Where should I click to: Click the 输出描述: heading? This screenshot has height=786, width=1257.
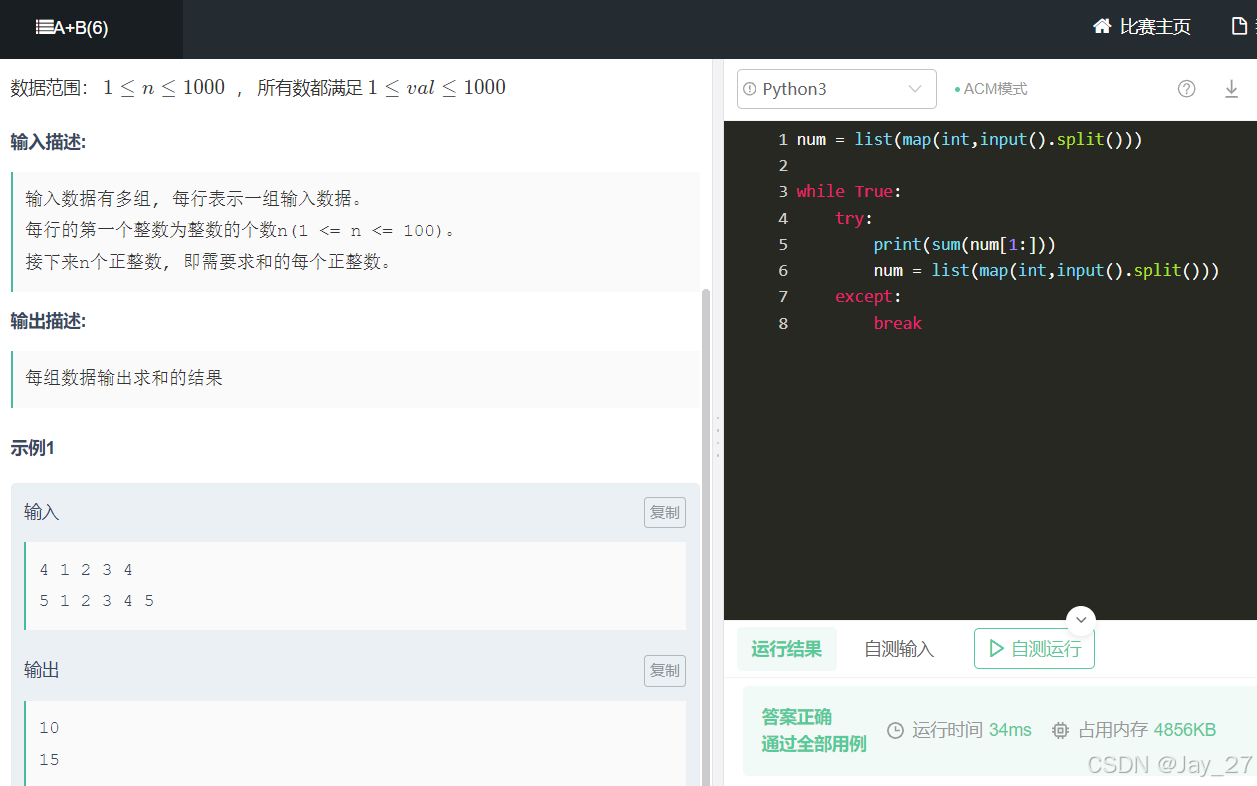click(x=48, y=321)
